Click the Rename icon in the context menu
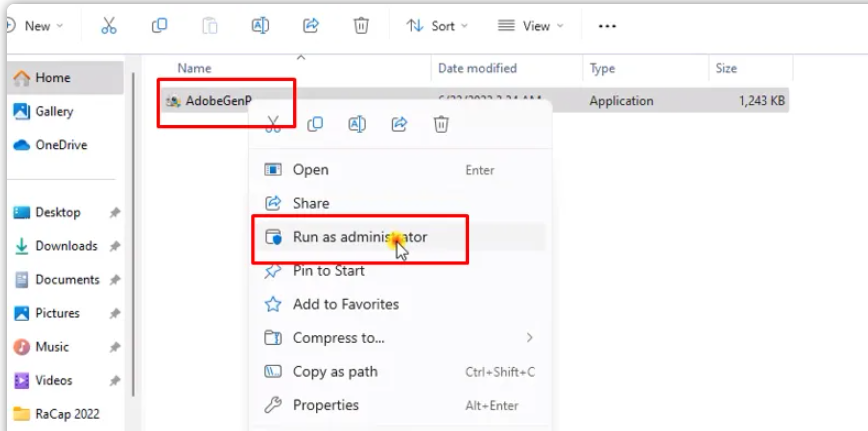868x431 pixels. pyautogui.click(x=357, y=124)
